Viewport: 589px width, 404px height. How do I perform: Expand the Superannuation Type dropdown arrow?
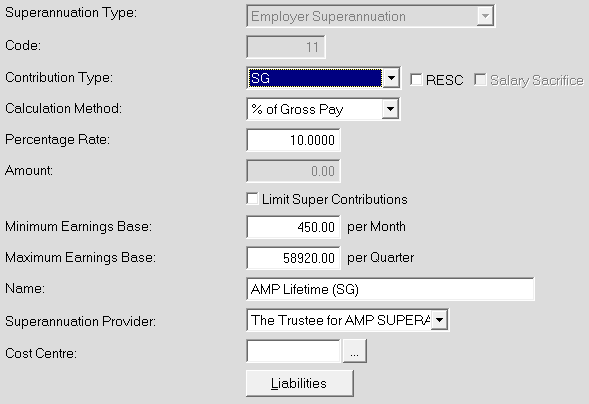(x=485, y=16)
